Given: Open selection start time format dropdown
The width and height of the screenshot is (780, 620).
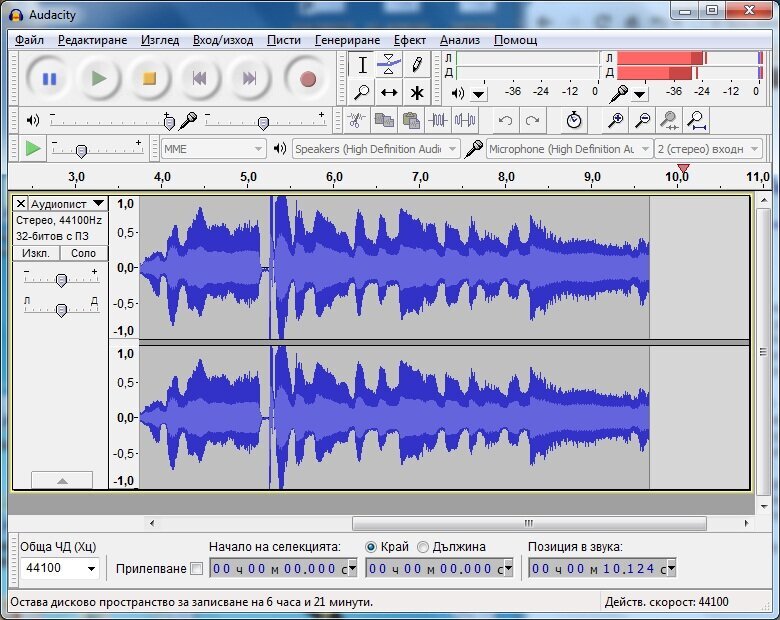Looking at the screenshot, I should [x=352, y=568].
